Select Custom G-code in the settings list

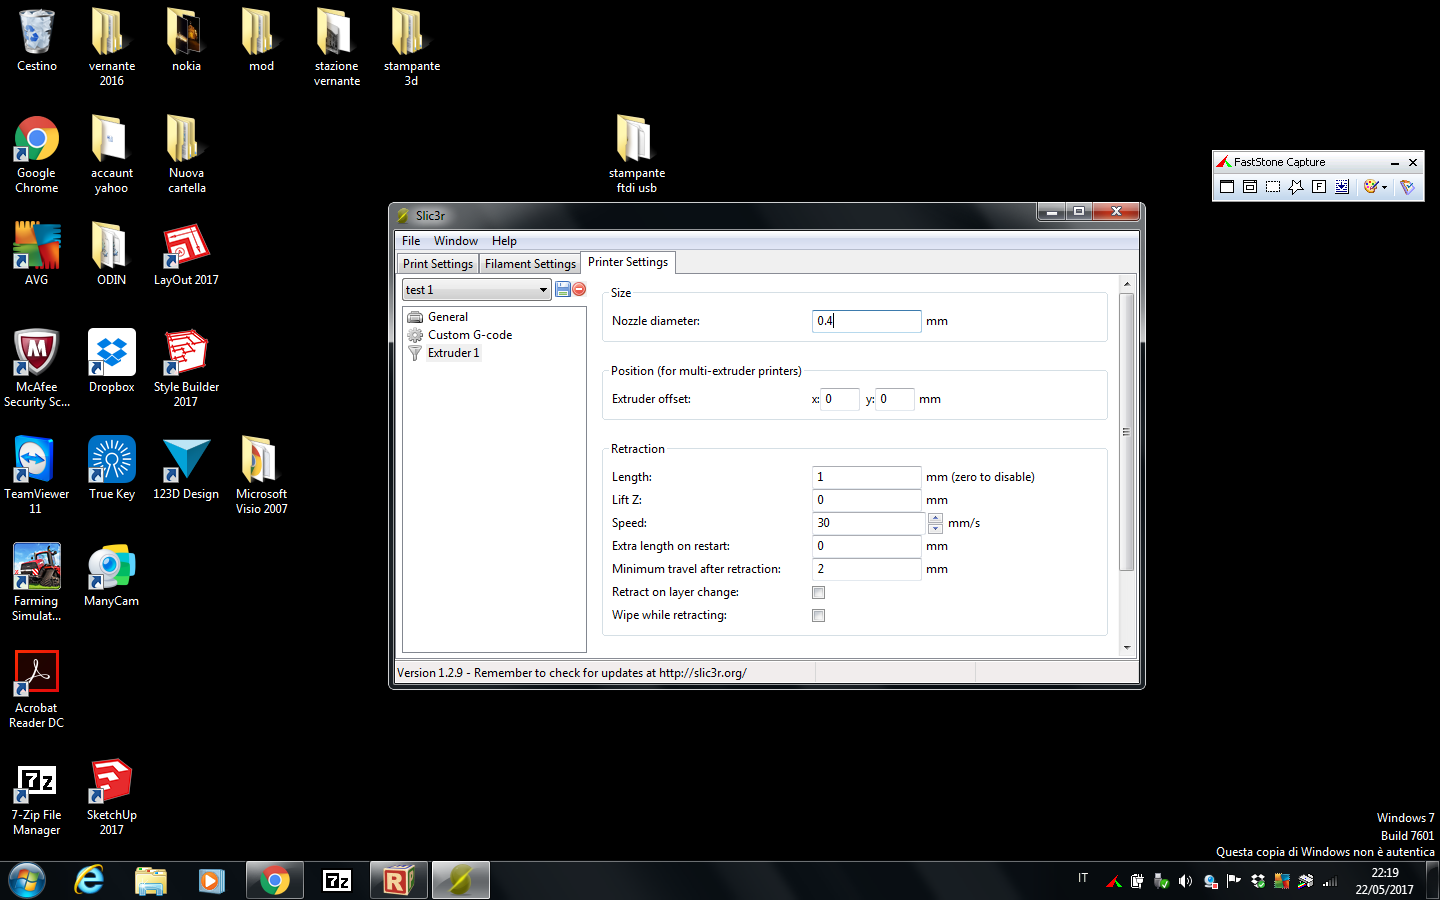[x=469, y=335]
